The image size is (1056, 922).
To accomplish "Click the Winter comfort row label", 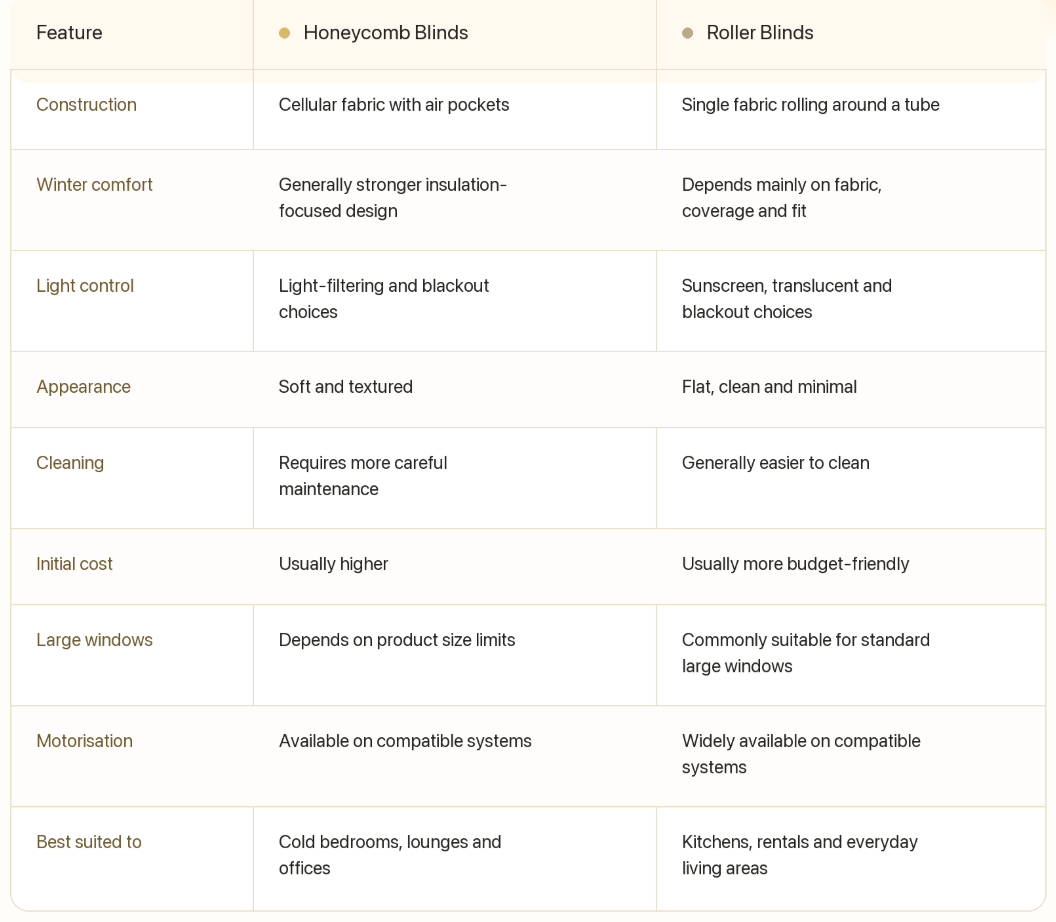I will click(94, 185).
